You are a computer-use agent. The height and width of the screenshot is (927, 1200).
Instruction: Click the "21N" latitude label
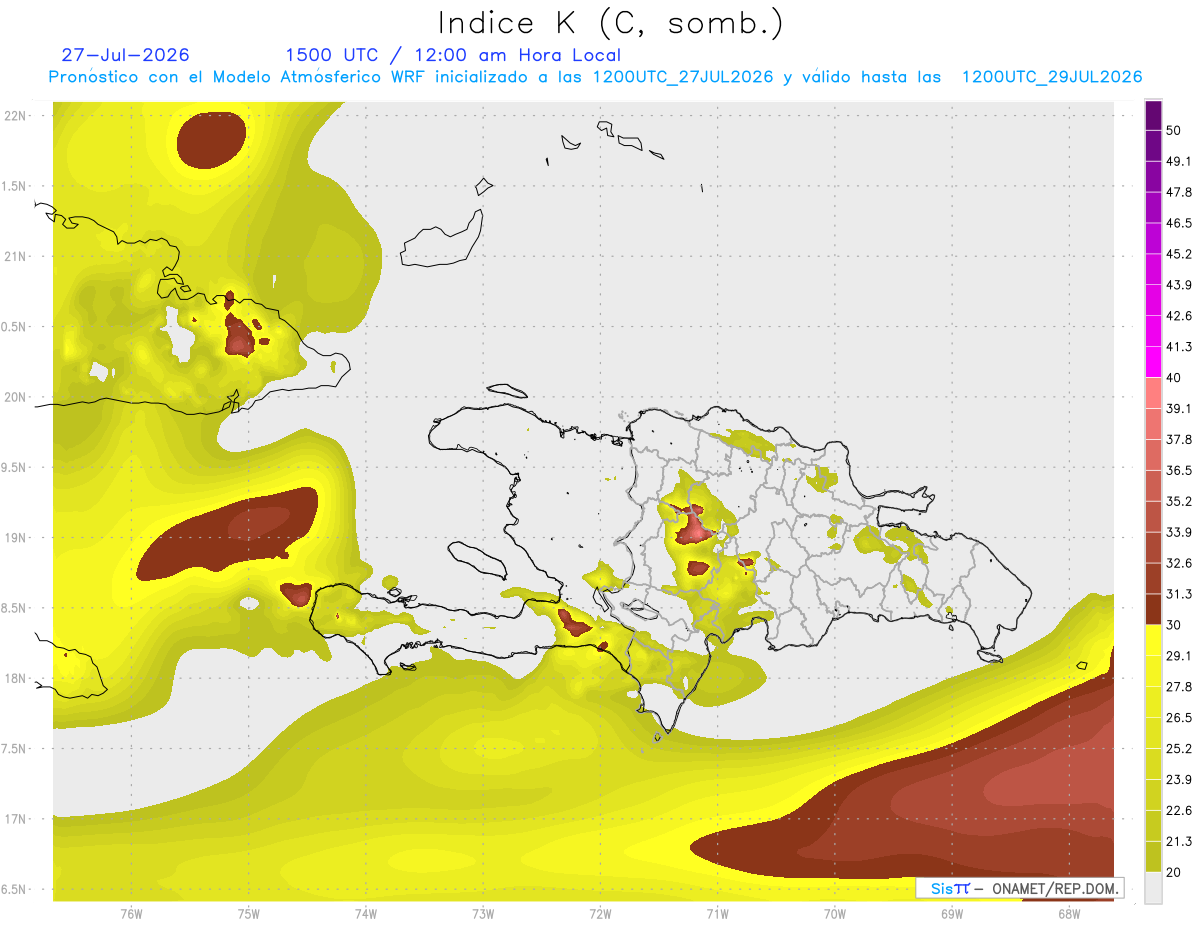coord(15,256)
